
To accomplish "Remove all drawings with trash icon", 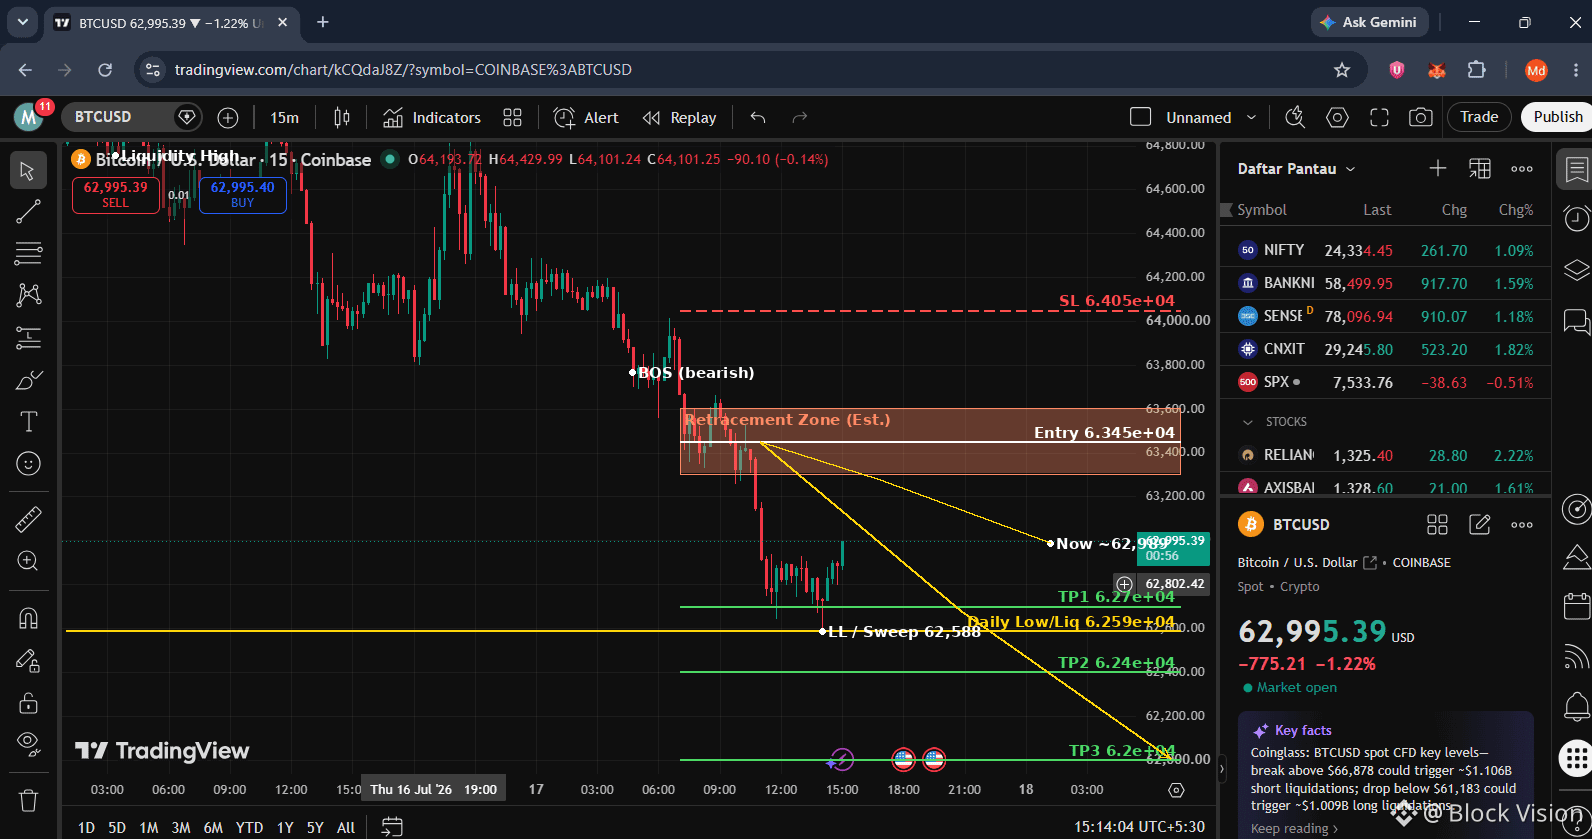I will tap(28, 800).
